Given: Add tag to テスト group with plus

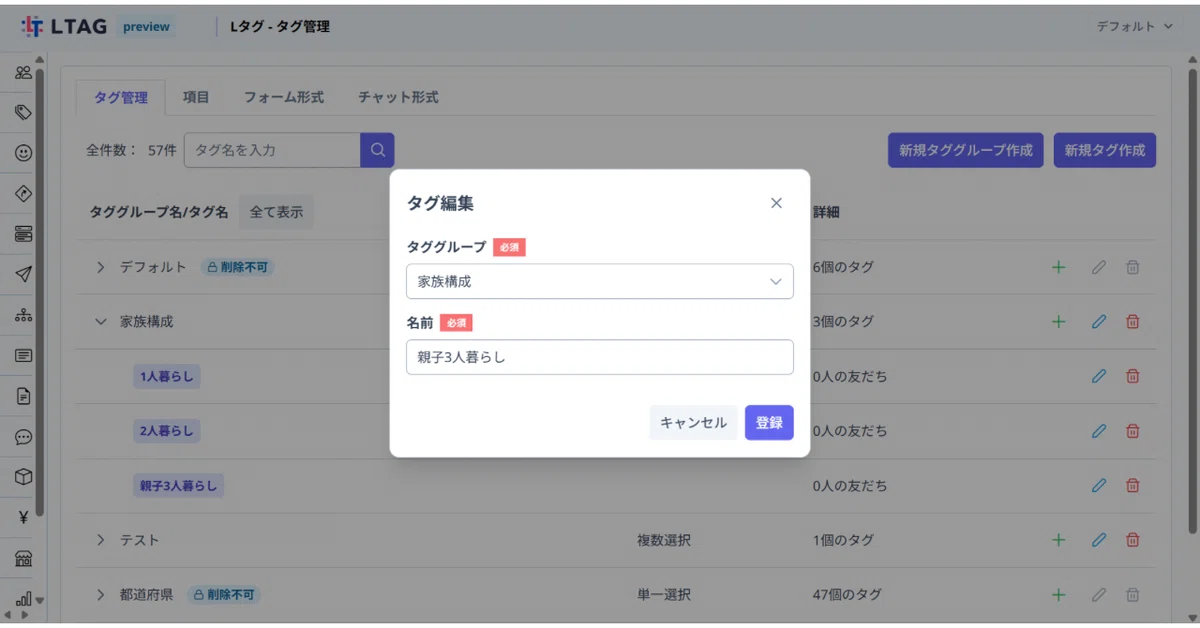Looking at the screenshot, I should 1059,540.
